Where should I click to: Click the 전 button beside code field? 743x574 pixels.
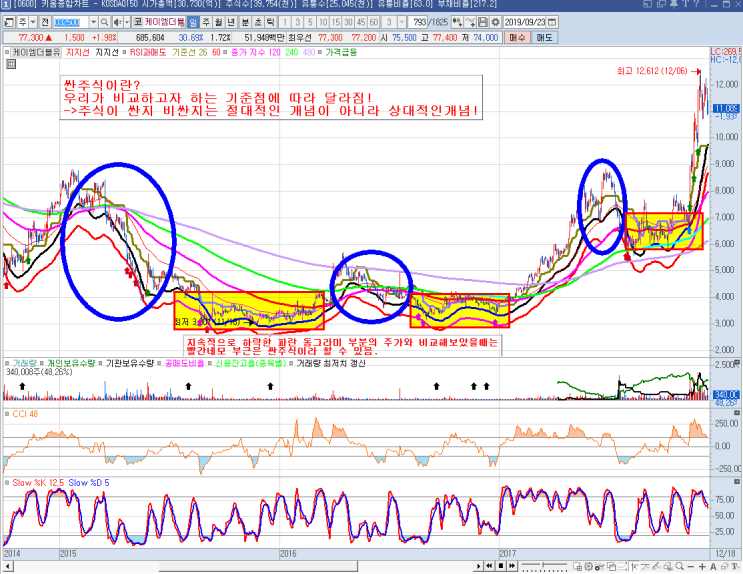point(45,22)
